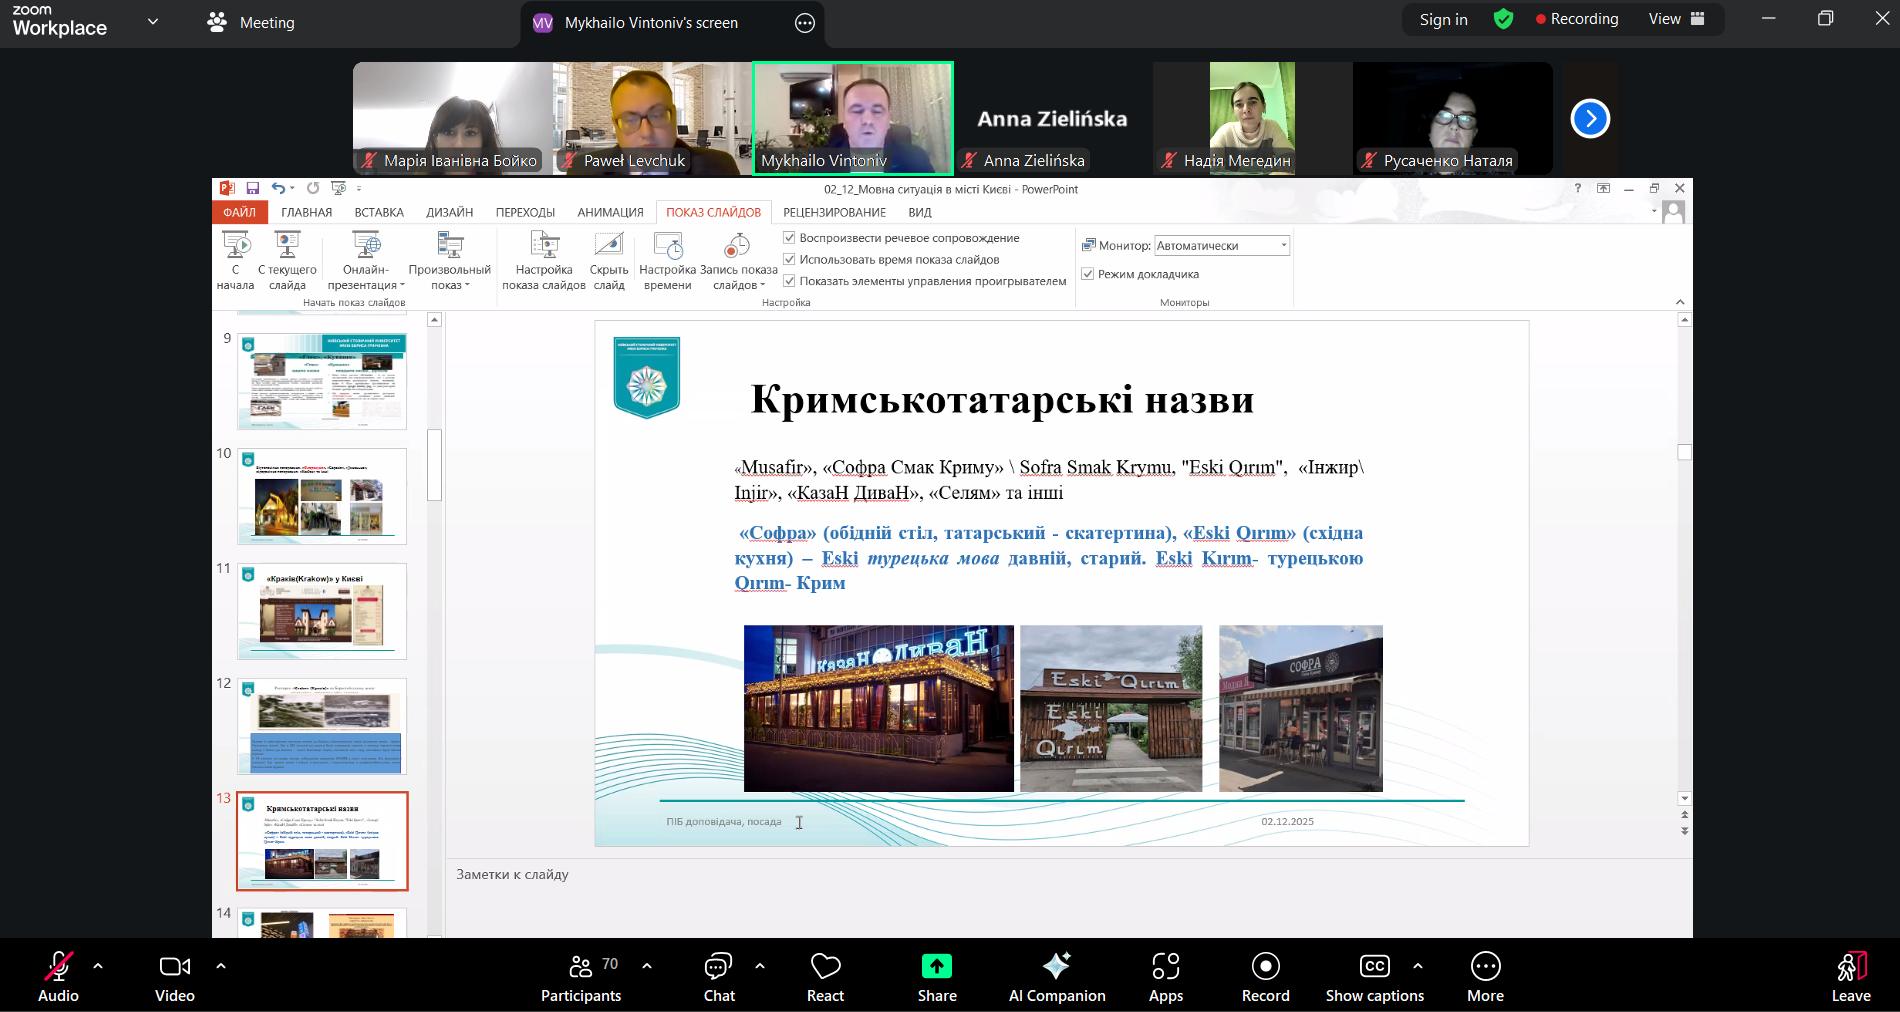Expand audio options arrow next to Audio

coord(98,966)
